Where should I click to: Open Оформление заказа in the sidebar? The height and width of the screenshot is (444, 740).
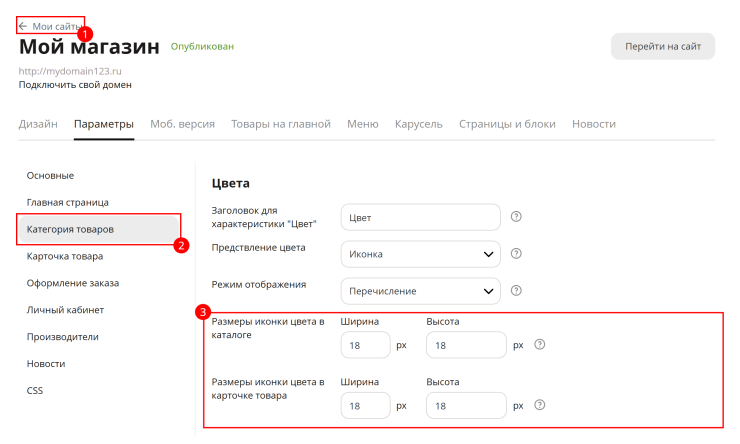point(73,283)
